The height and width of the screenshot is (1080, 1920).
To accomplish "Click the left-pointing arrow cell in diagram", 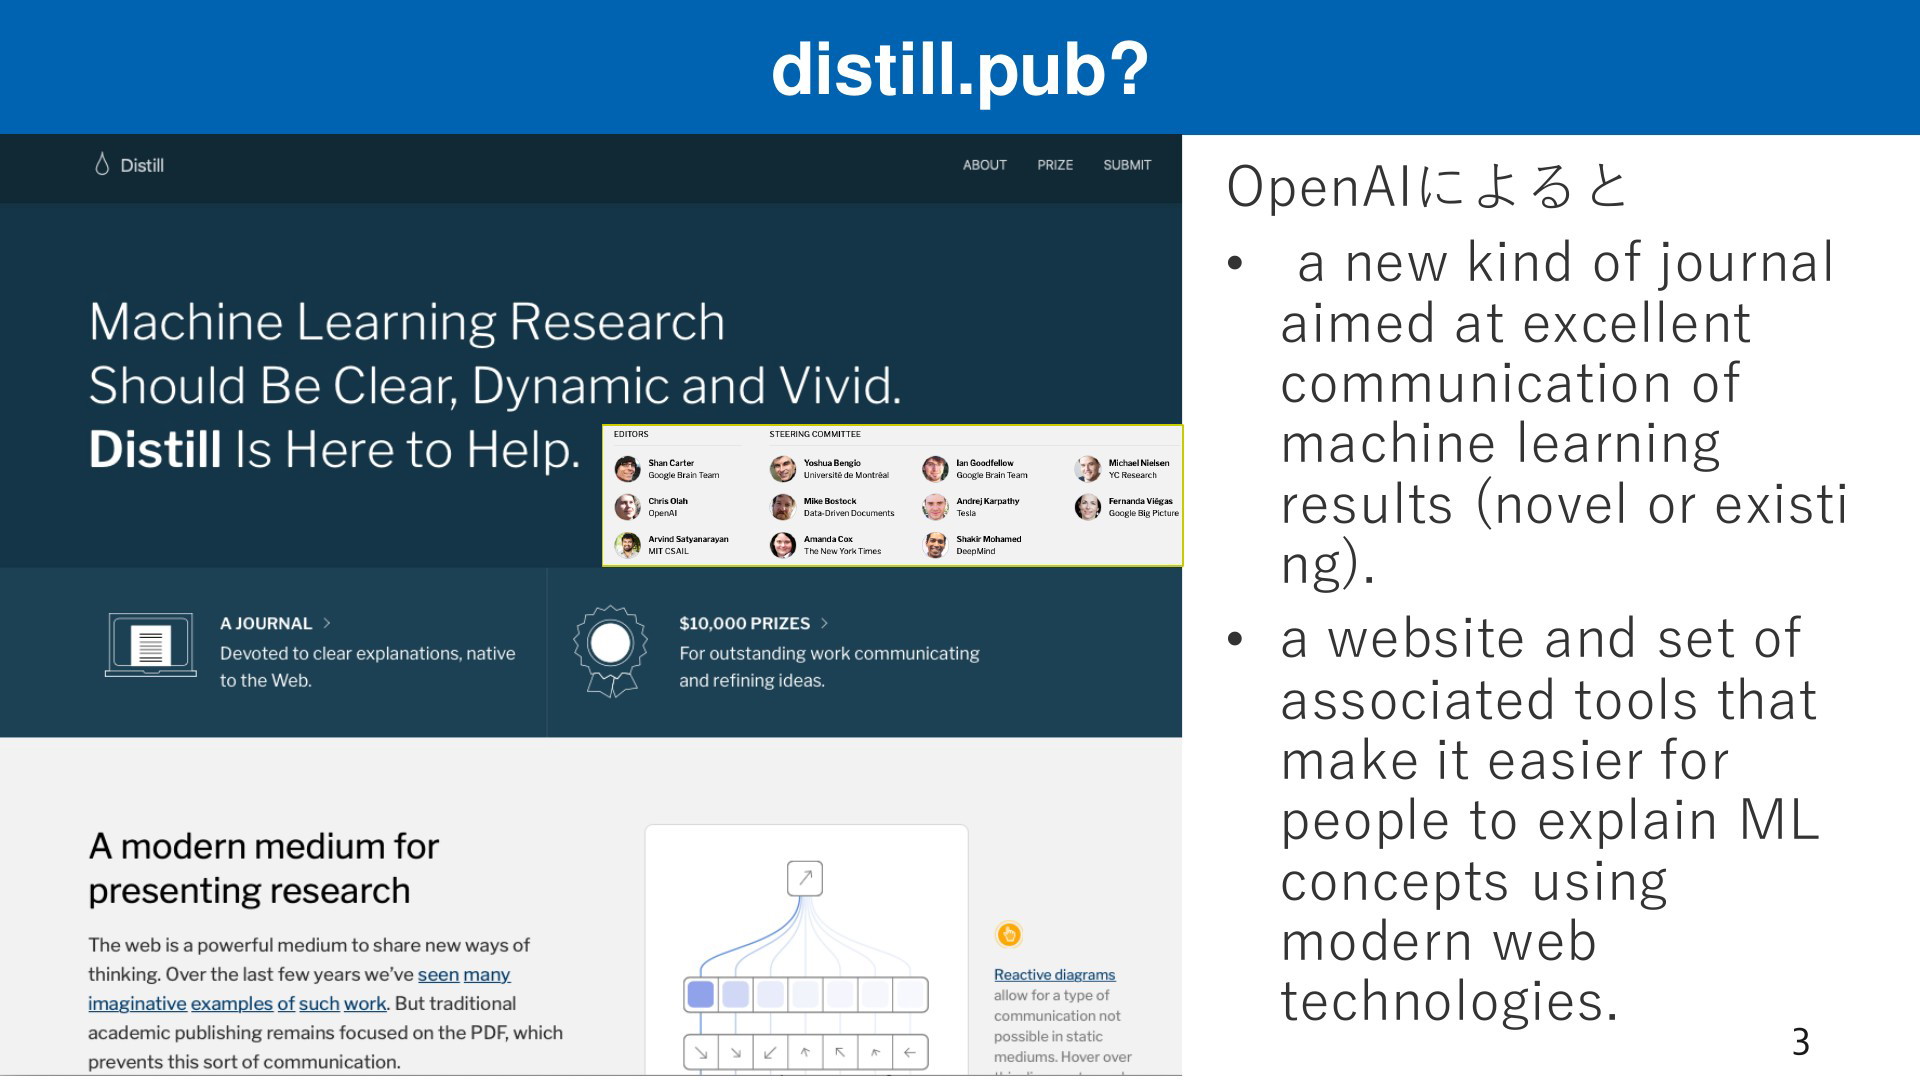I will click(909, 1052).
